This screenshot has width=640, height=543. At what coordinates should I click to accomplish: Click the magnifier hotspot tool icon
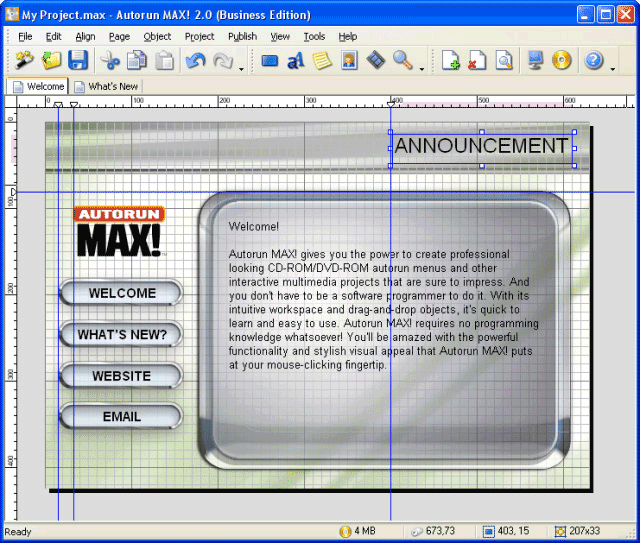click(402, 60)
